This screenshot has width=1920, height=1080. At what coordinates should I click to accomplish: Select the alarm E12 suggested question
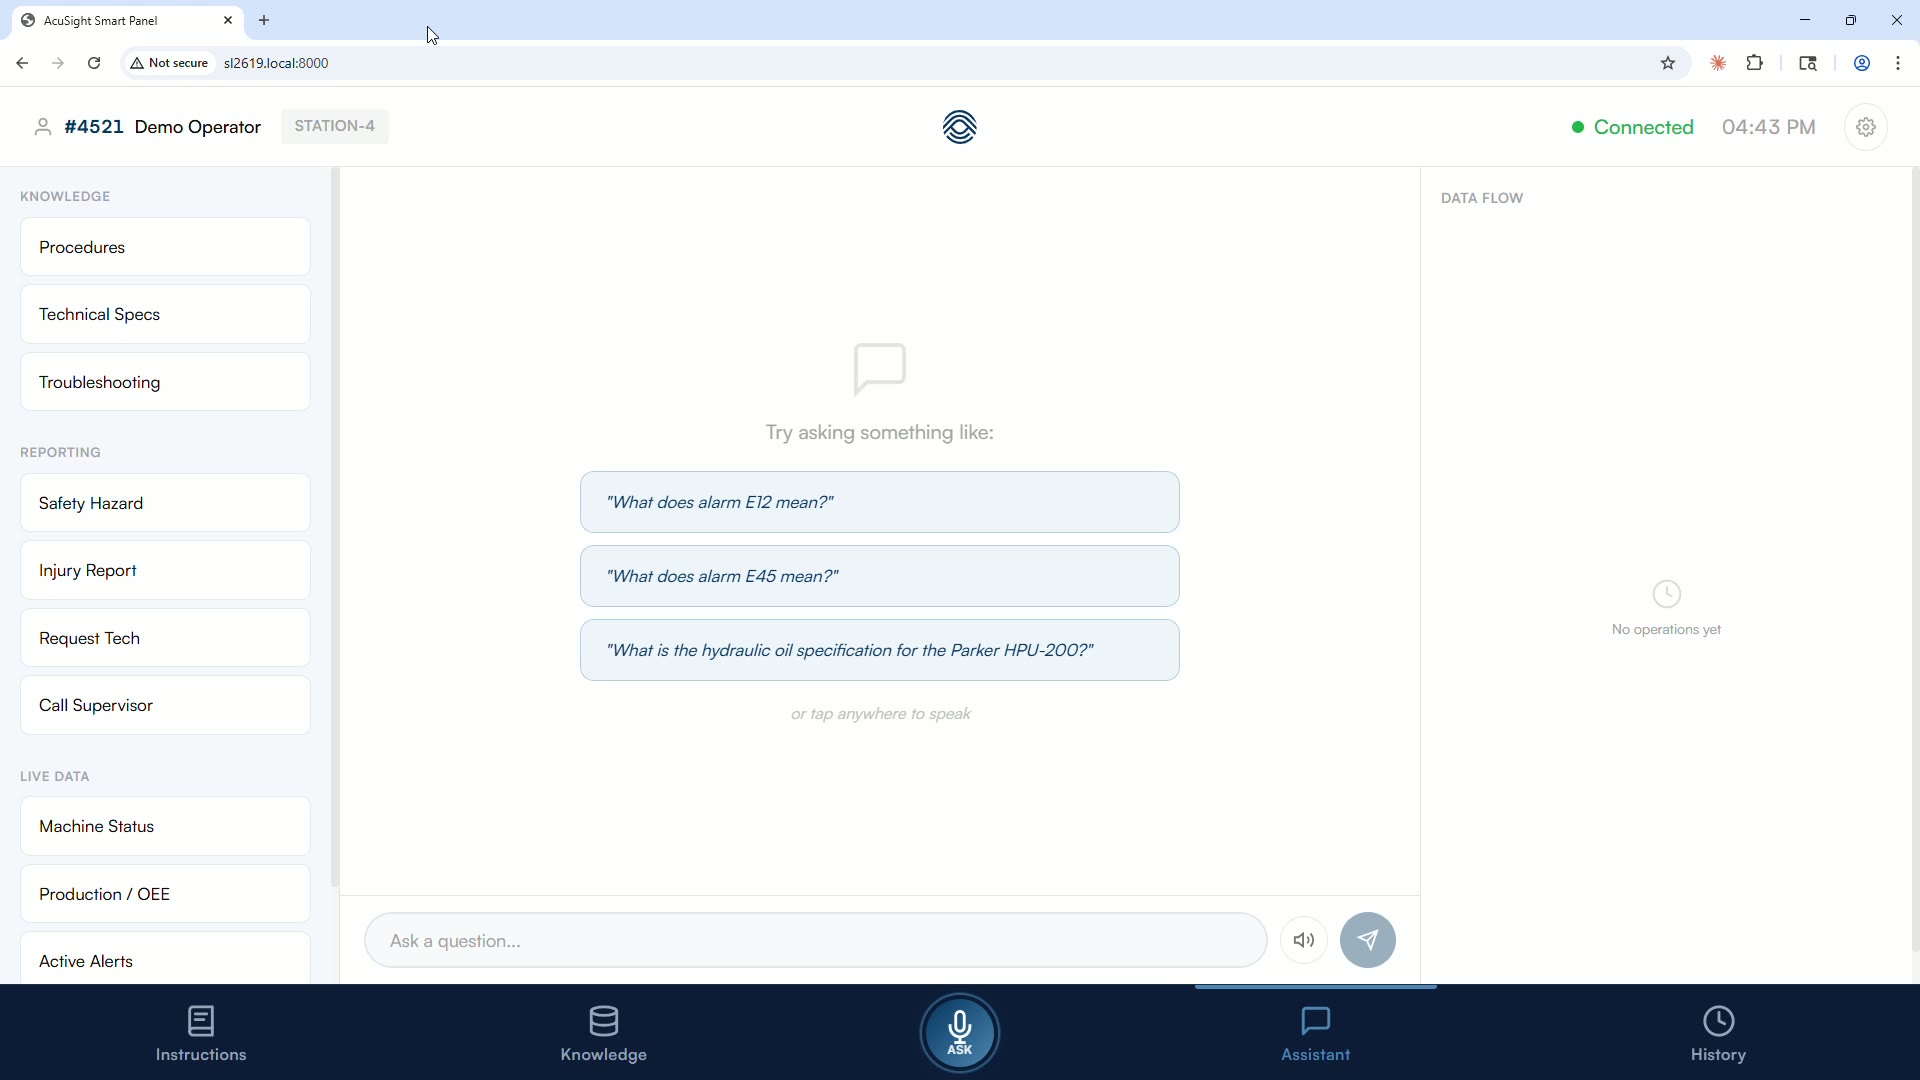880,502
